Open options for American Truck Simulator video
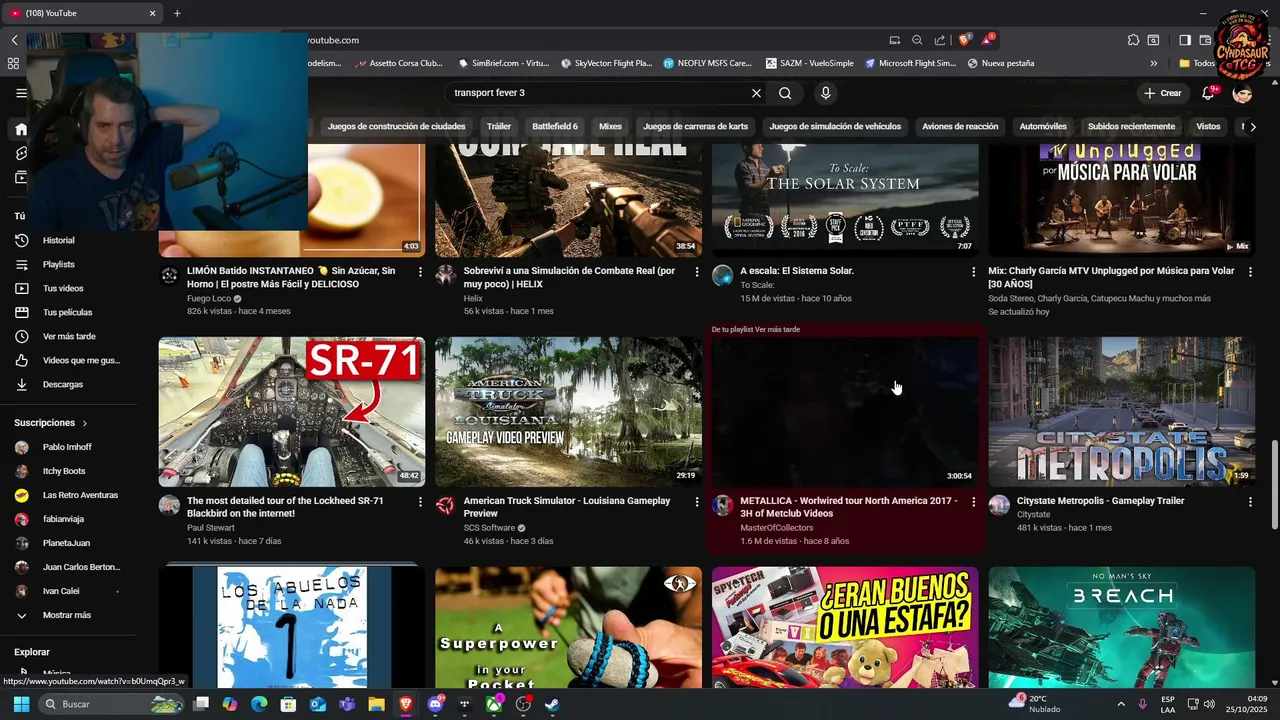Viewport: 1280px width, 720px height. pos(697,502)
